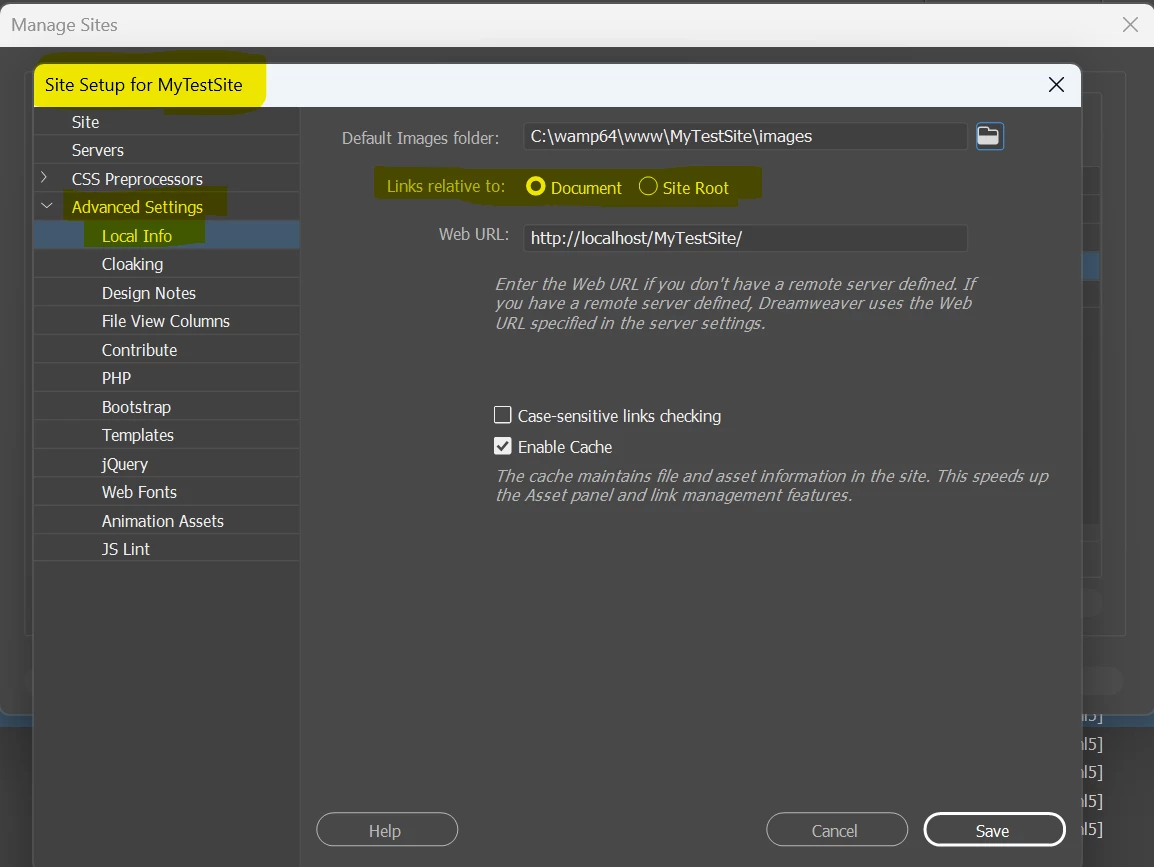The width and height of the screenshot is (1154, 867).
Task: Enable Case-sensitive links checking
Action: click(x=503, y=415)
